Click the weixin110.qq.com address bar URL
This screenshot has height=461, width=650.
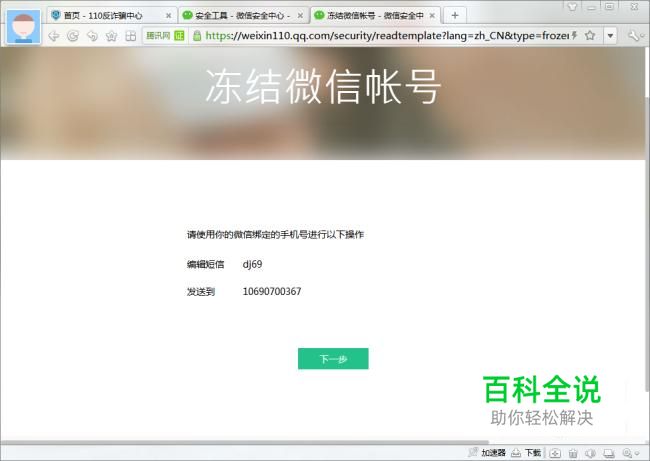(x=387, y=36)
